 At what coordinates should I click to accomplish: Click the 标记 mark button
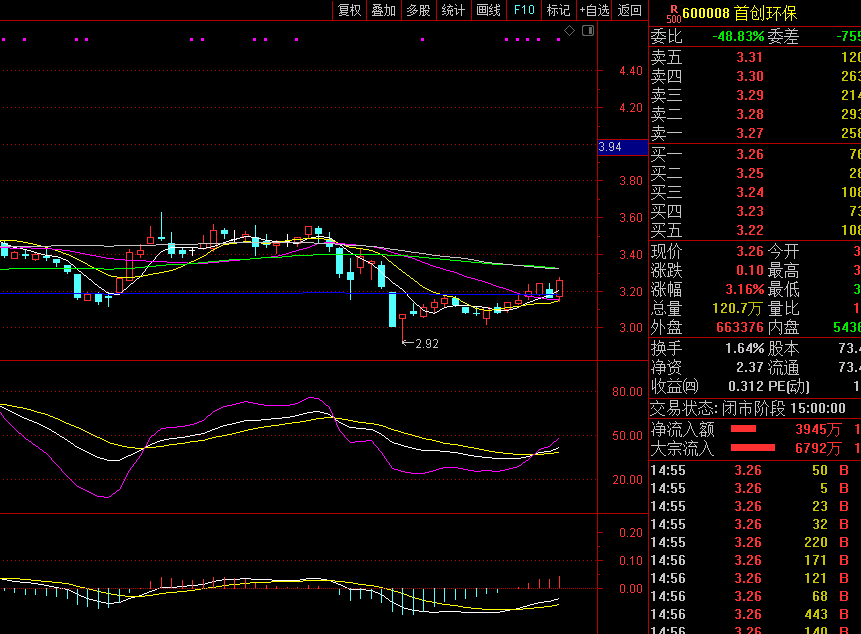click(x=558, y=10)
